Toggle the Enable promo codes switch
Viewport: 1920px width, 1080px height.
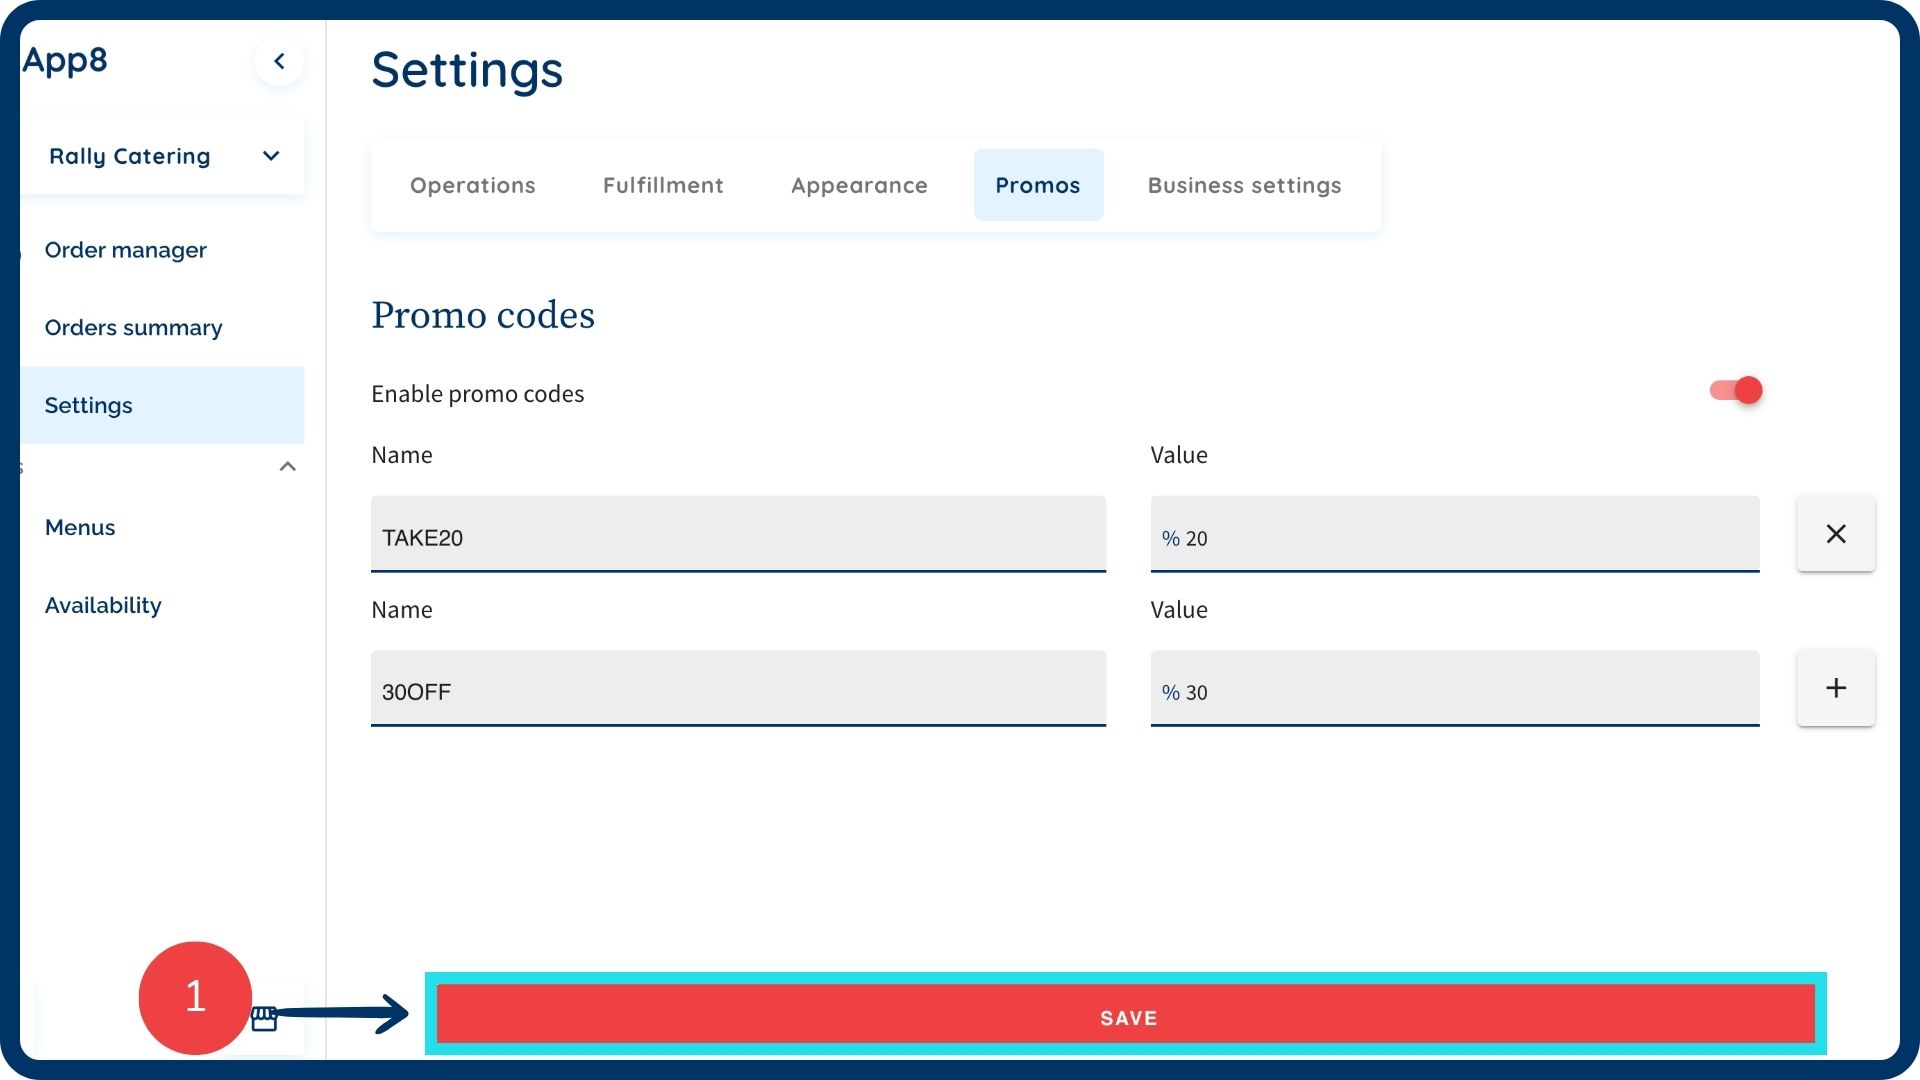(x=1736, y=391)
